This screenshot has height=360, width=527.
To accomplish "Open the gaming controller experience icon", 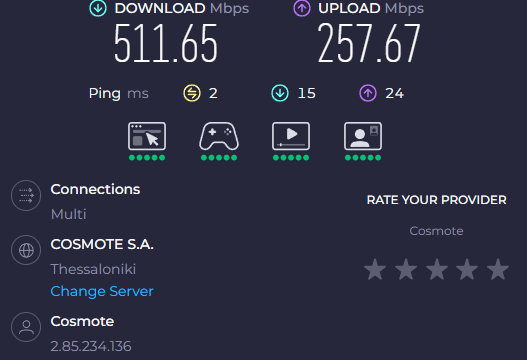I will point(219,136).
